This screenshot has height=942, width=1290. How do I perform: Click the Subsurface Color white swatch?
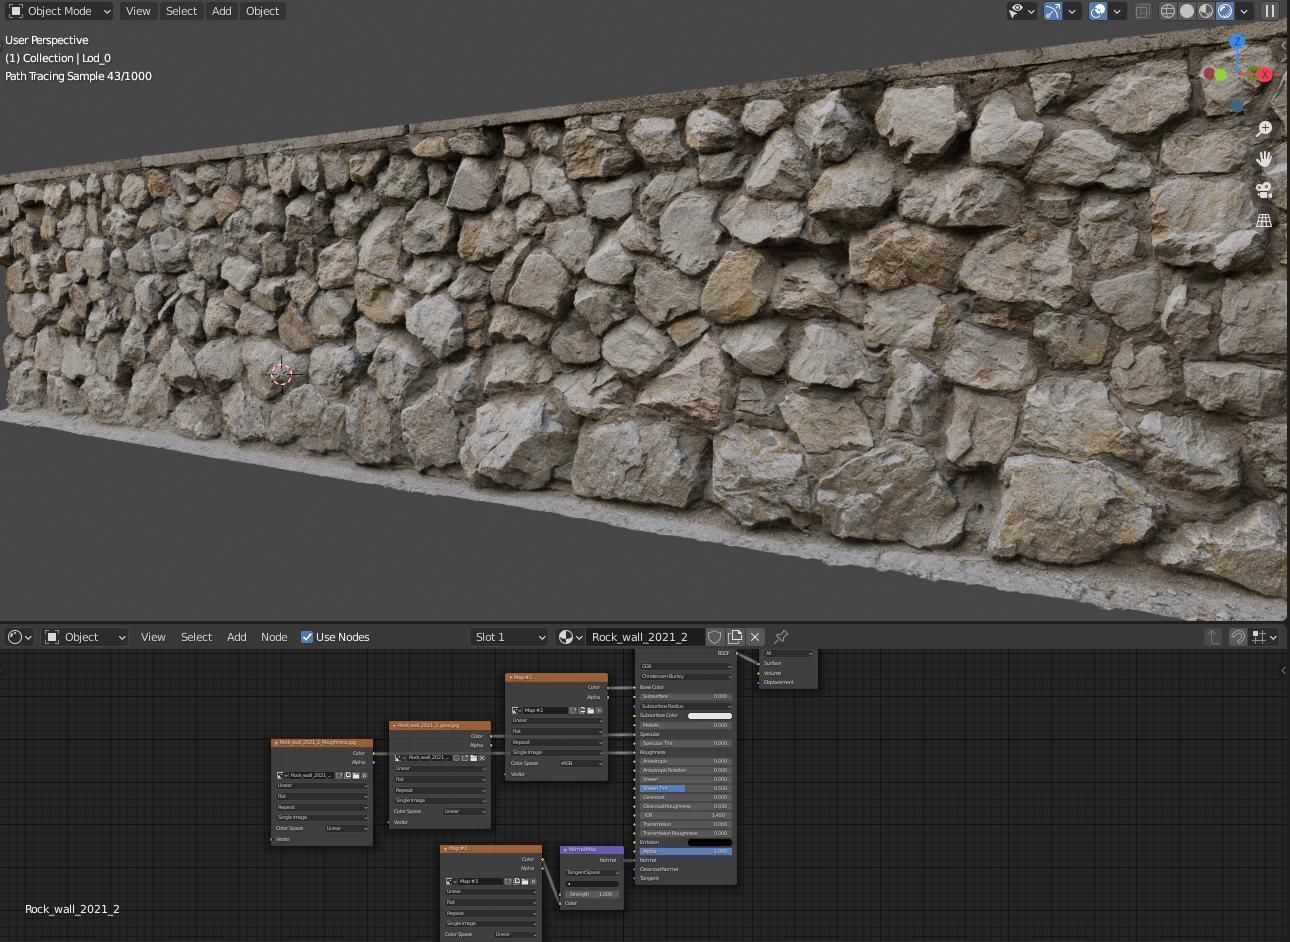tap(709, 716)
